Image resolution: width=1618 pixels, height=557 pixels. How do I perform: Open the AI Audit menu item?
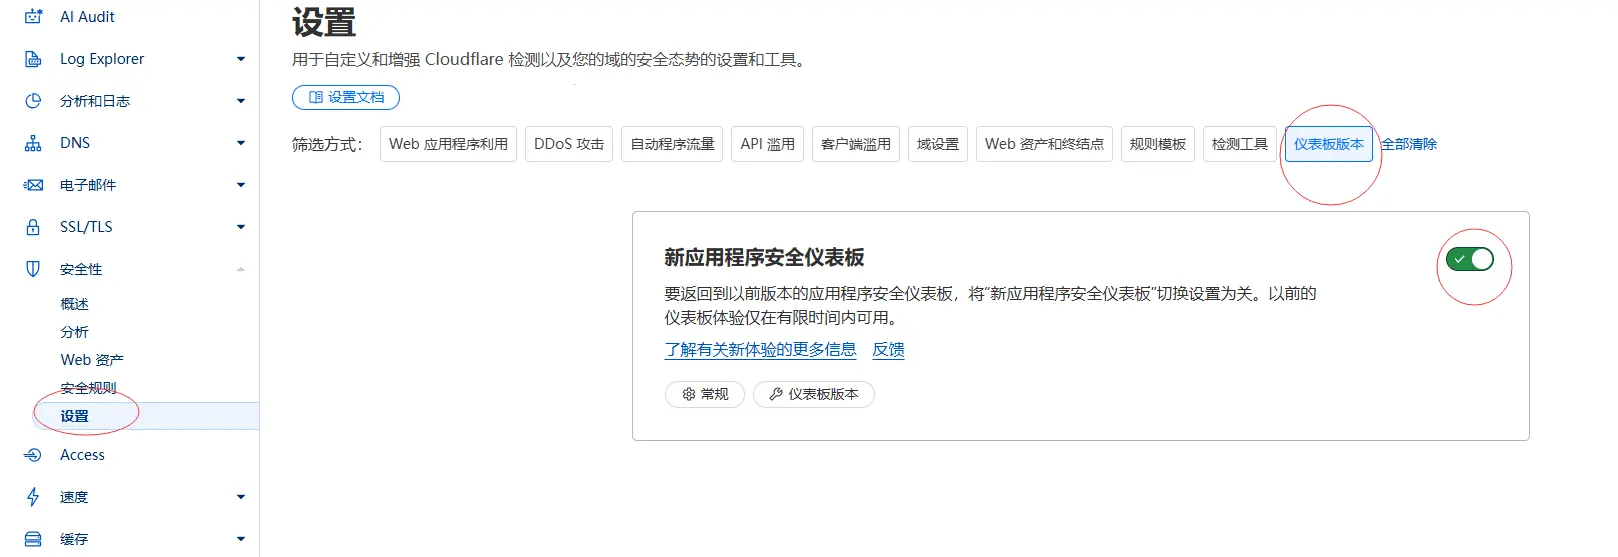pos(87,16)
